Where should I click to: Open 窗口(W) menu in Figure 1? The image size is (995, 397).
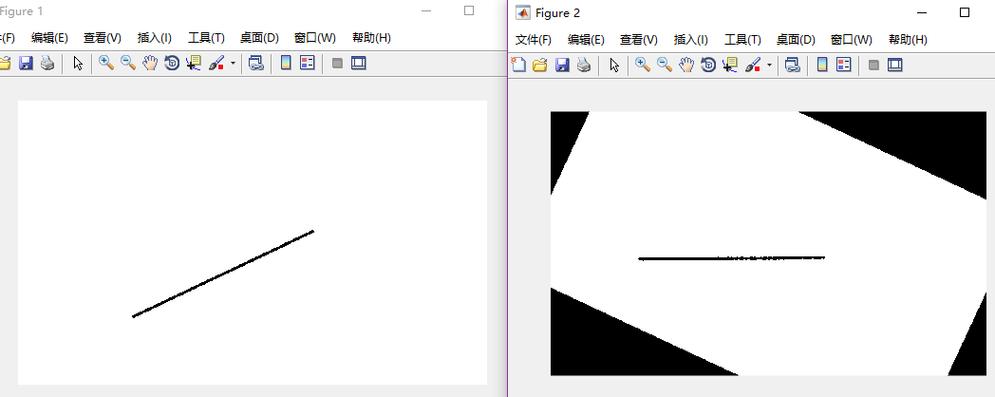pyautogui.click(x=315, y=37)
